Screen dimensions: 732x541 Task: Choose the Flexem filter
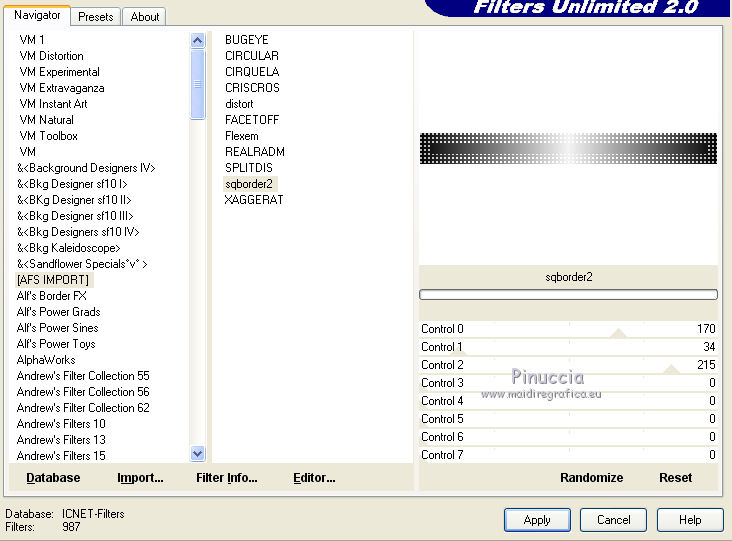[x=241, y=136]
